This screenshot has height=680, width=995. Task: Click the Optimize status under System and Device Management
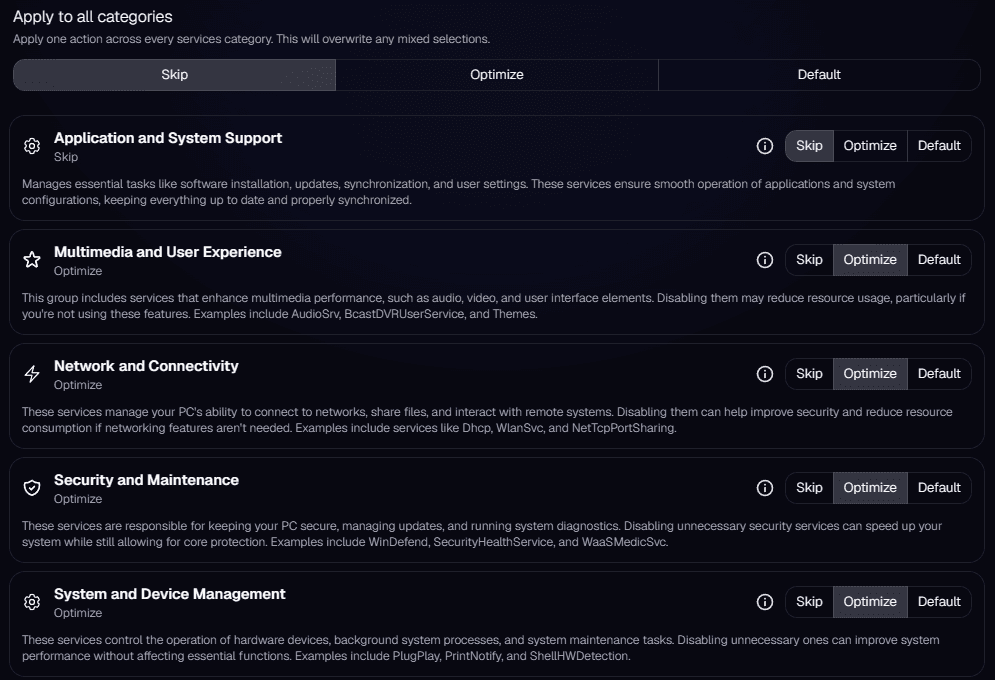coord(78,613)
